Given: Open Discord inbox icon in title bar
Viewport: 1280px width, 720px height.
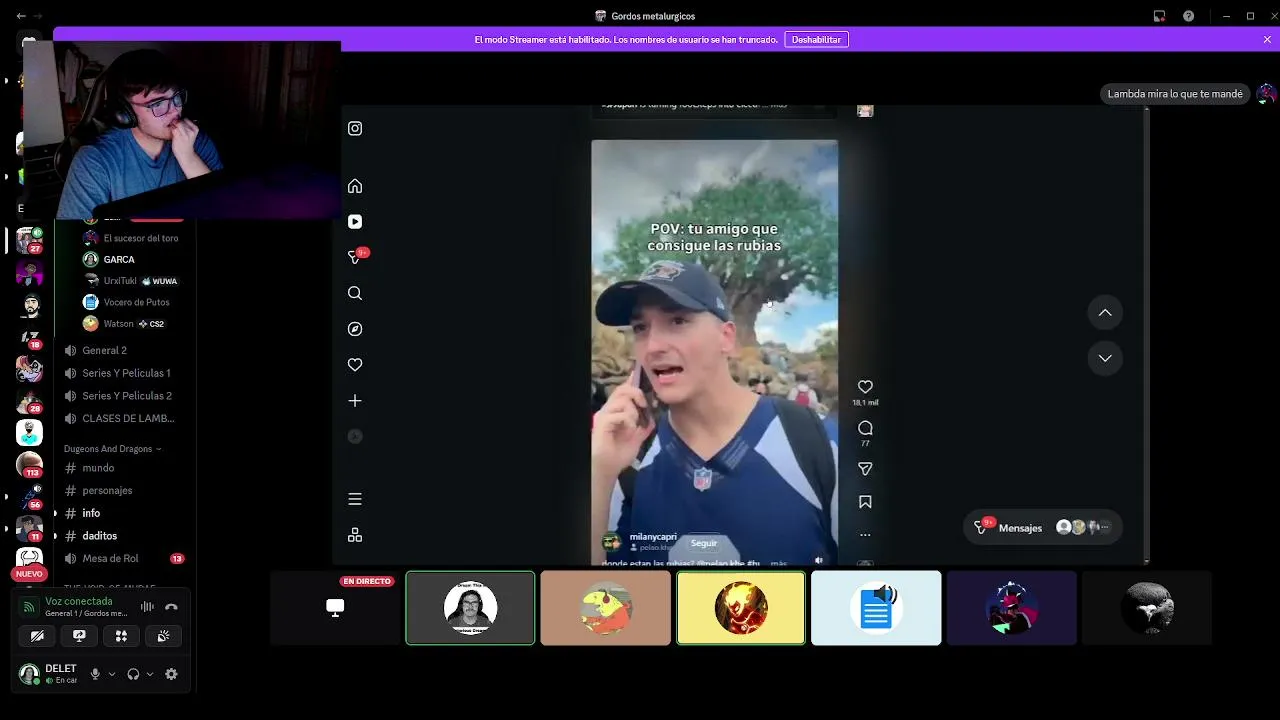Looking at the screenshot, I should point(1159,16).
